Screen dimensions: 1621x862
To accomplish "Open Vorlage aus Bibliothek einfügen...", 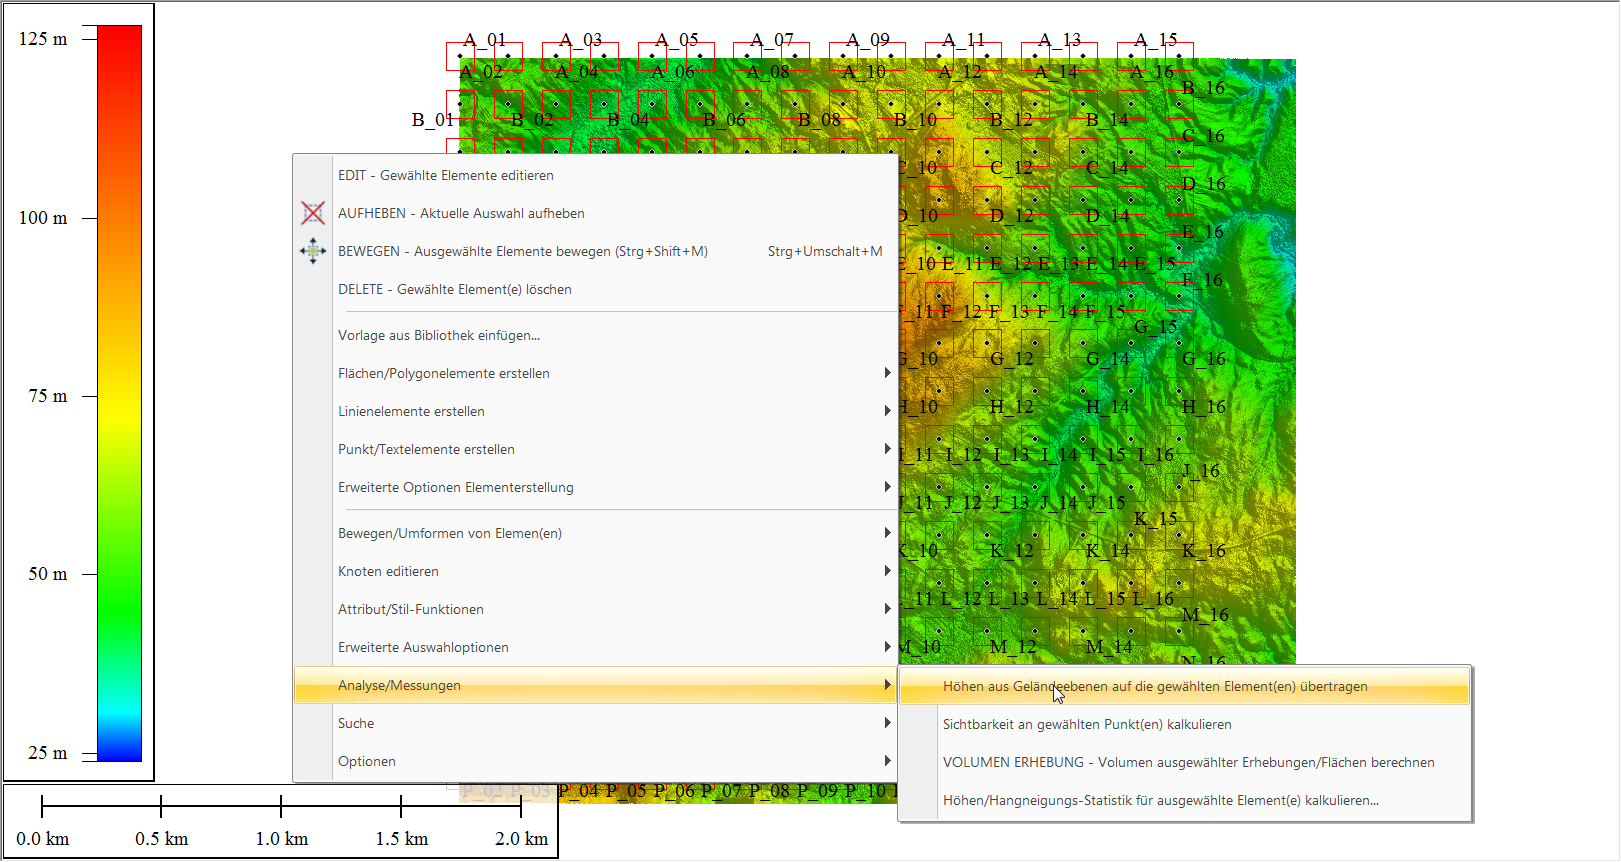I will [x=595, y=335].
